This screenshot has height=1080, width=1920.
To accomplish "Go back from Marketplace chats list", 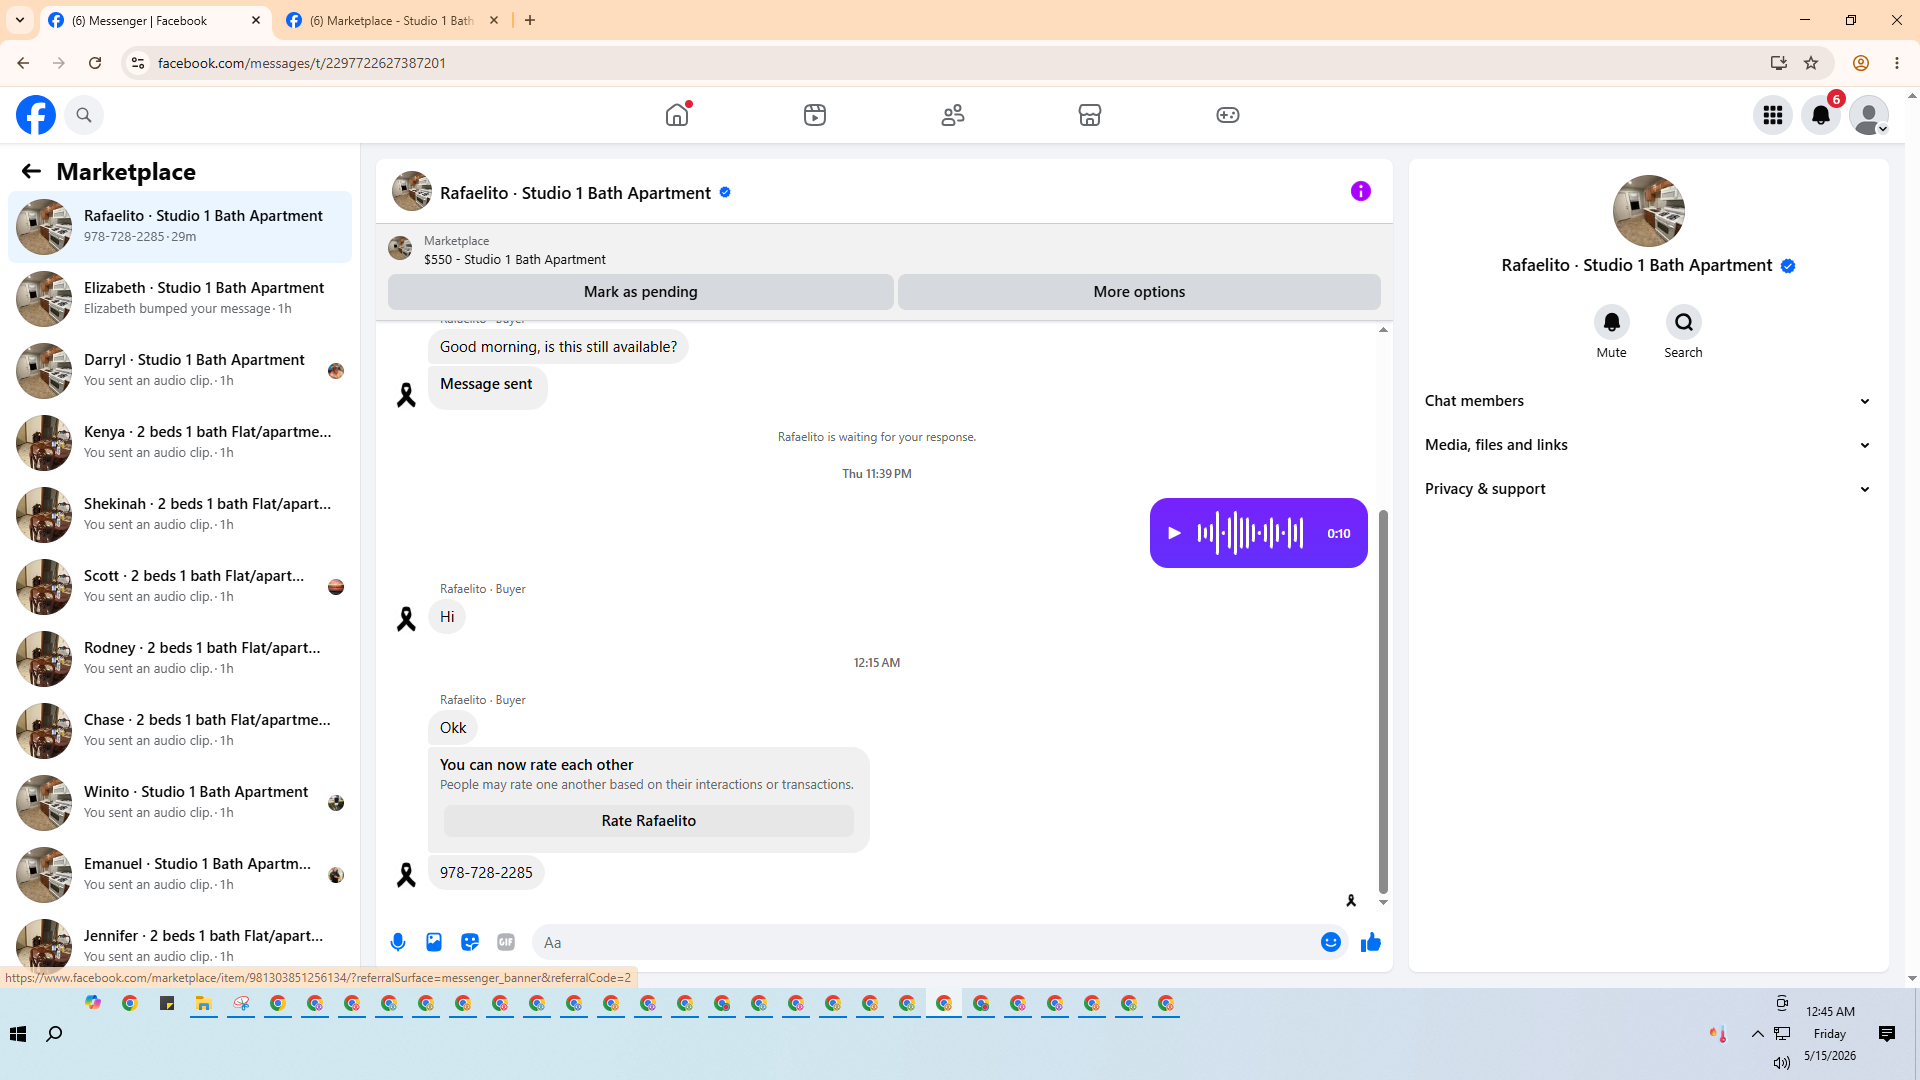I will pyautogui.click(x=31, y=172).
